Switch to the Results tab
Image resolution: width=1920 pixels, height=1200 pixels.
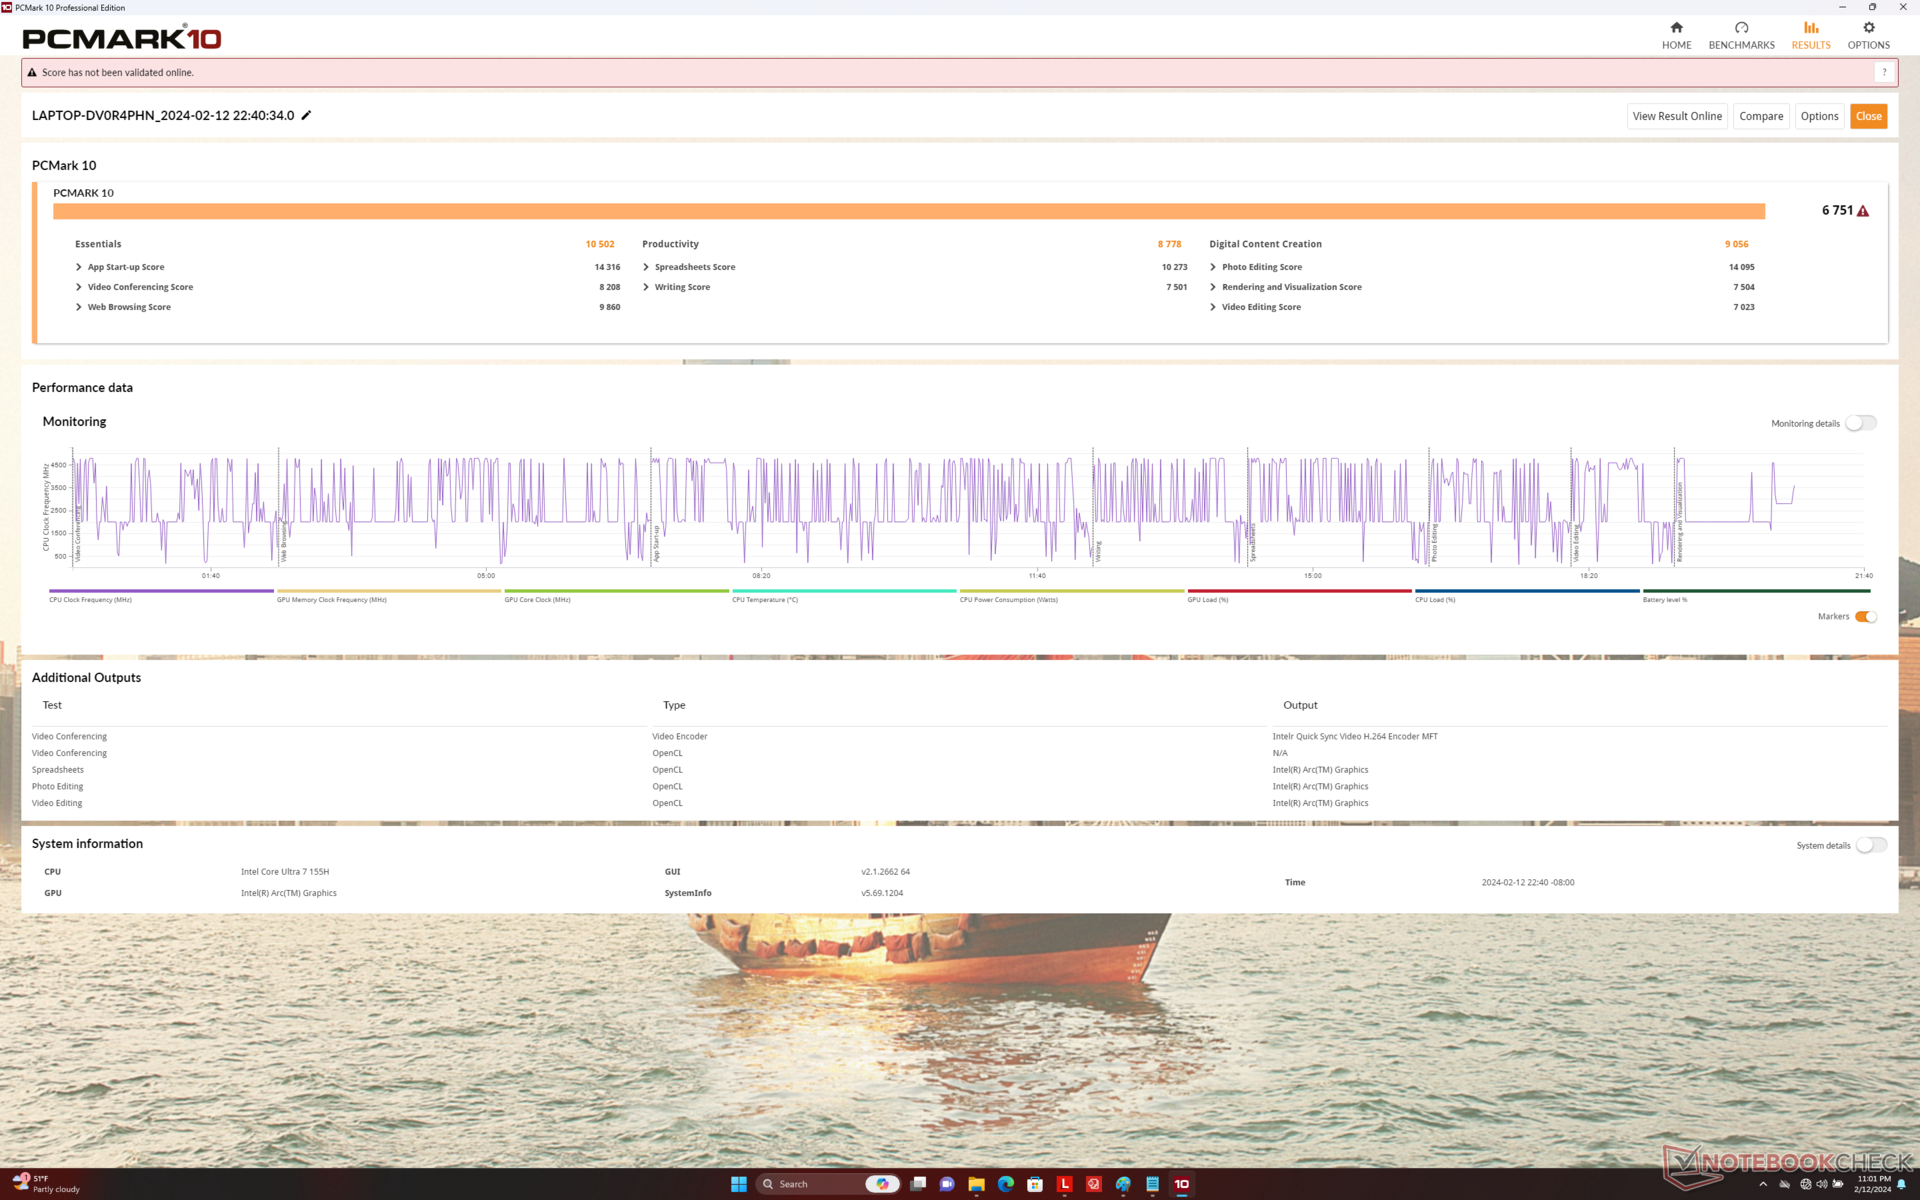click(1810, 35)
